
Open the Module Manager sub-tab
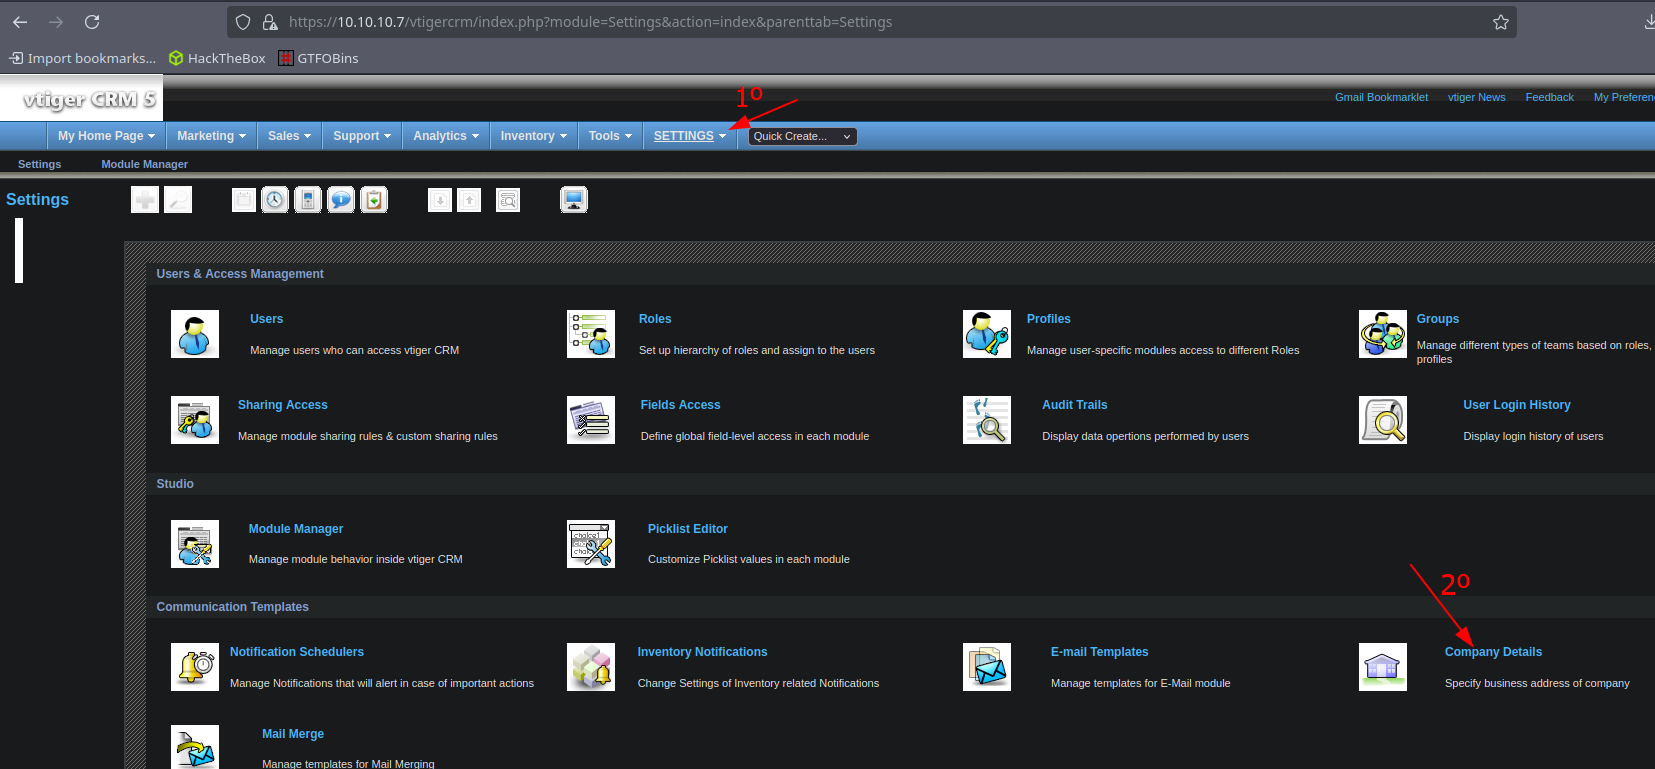pos(144,164)
